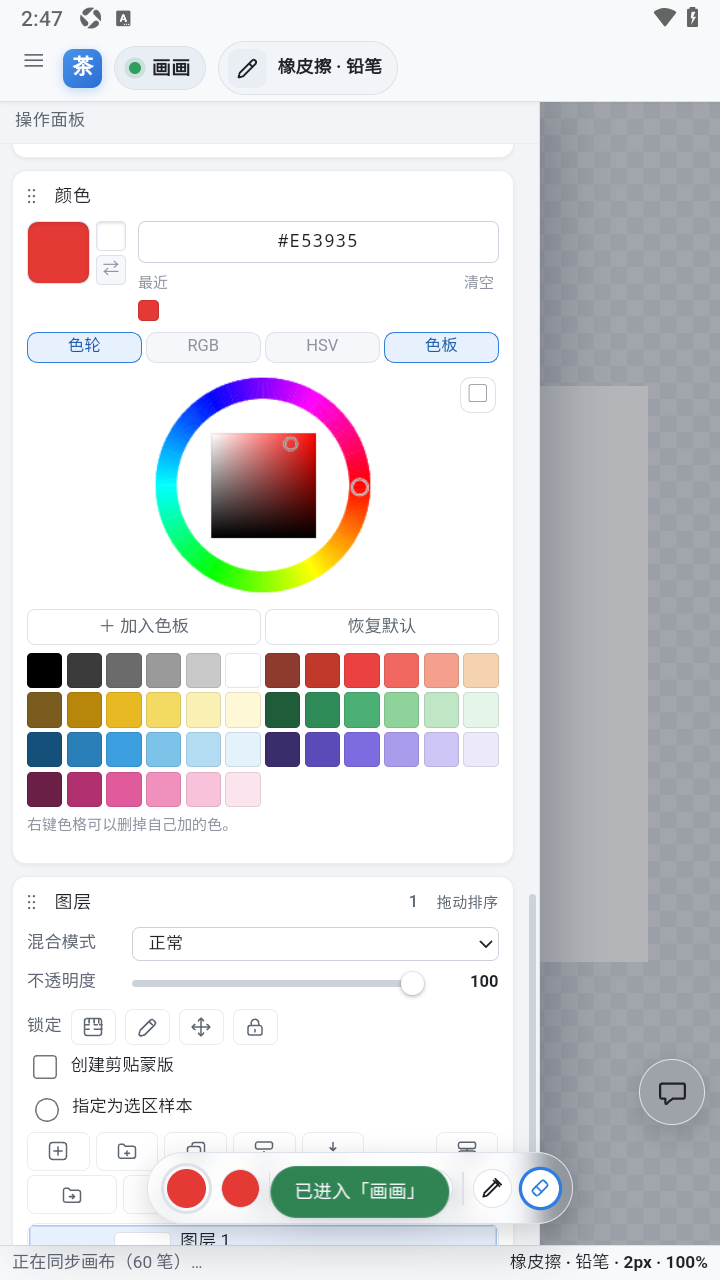The width and height of the screenshot is (720, 1280).
Task: Select 指定为选区样本 radio button
Action: tap(47, 1109)
